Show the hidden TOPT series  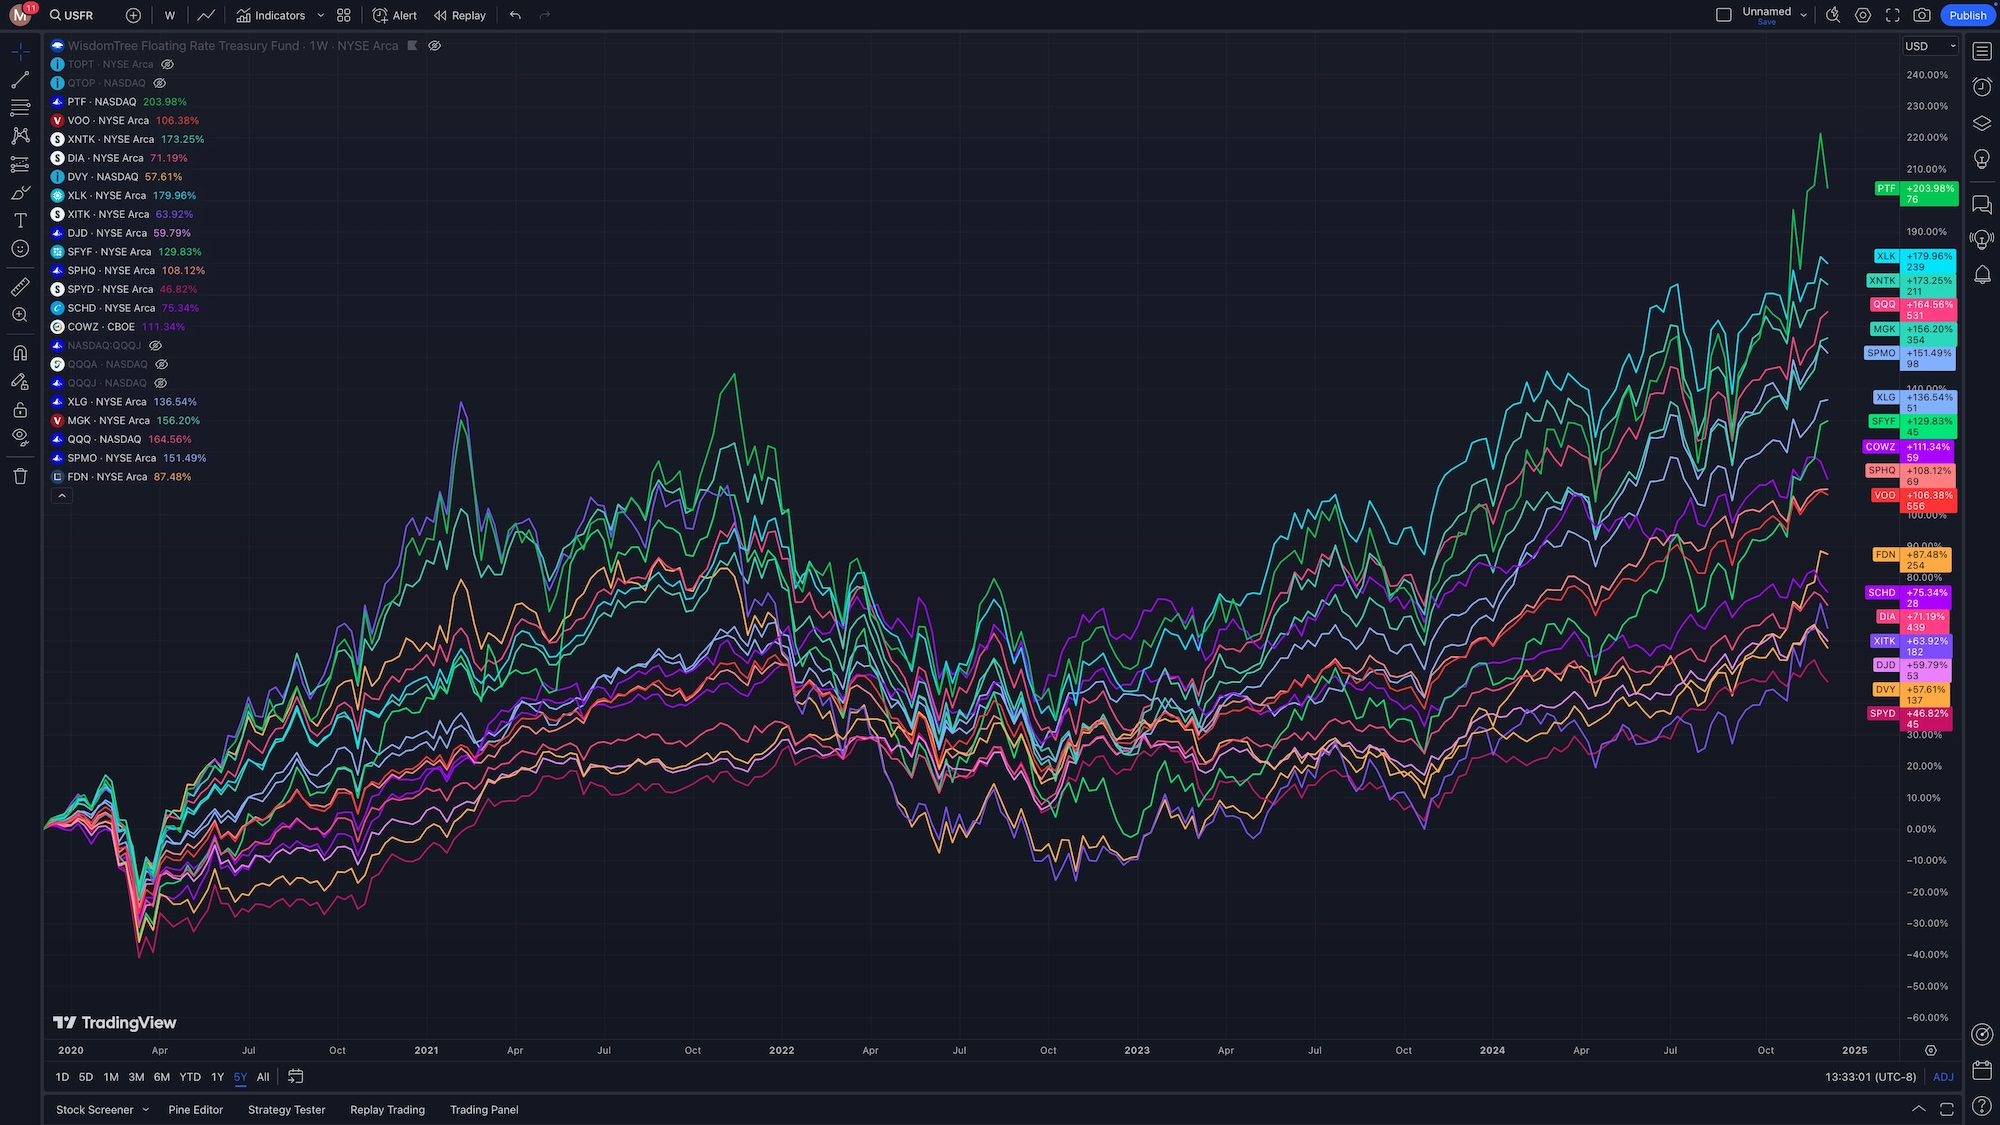(167, 64)
